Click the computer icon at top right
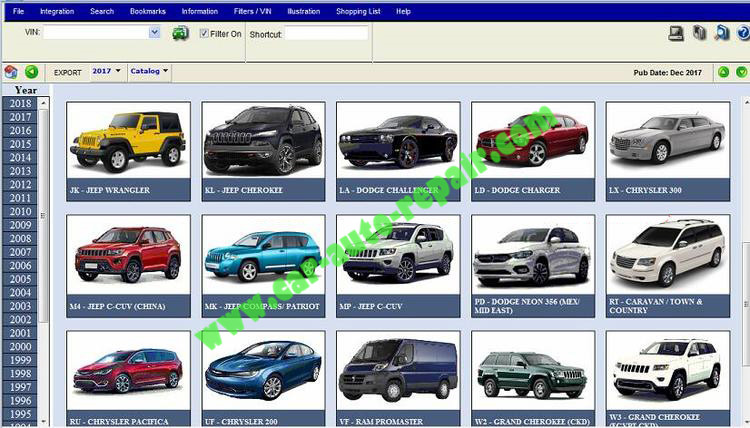Screen dimensions: 750x428 676,33
